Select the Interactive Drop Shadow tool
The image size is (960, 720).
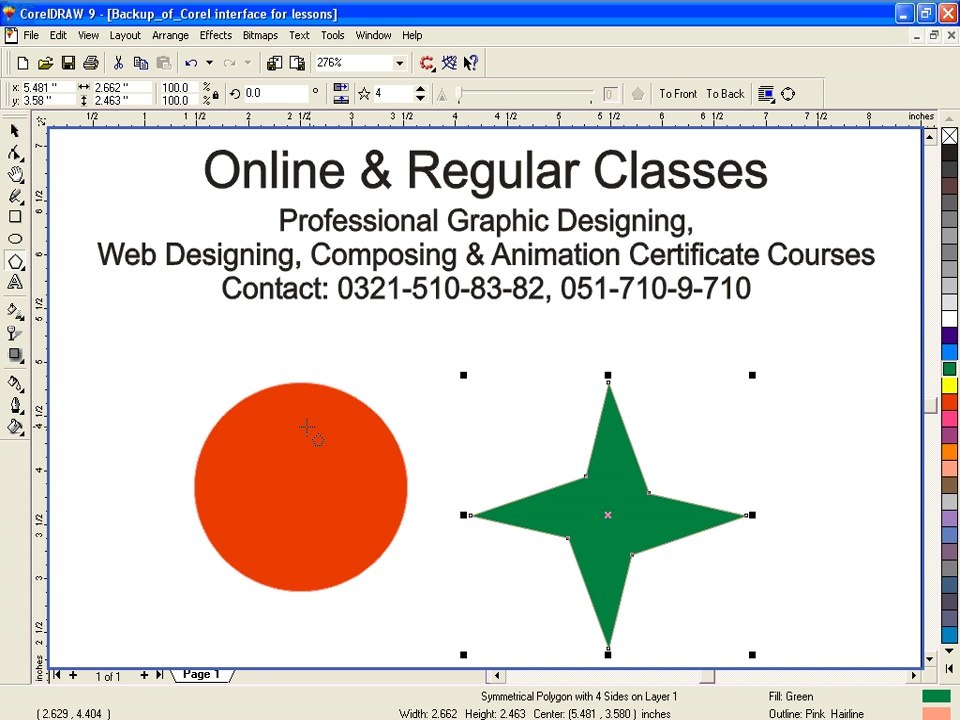15,355
